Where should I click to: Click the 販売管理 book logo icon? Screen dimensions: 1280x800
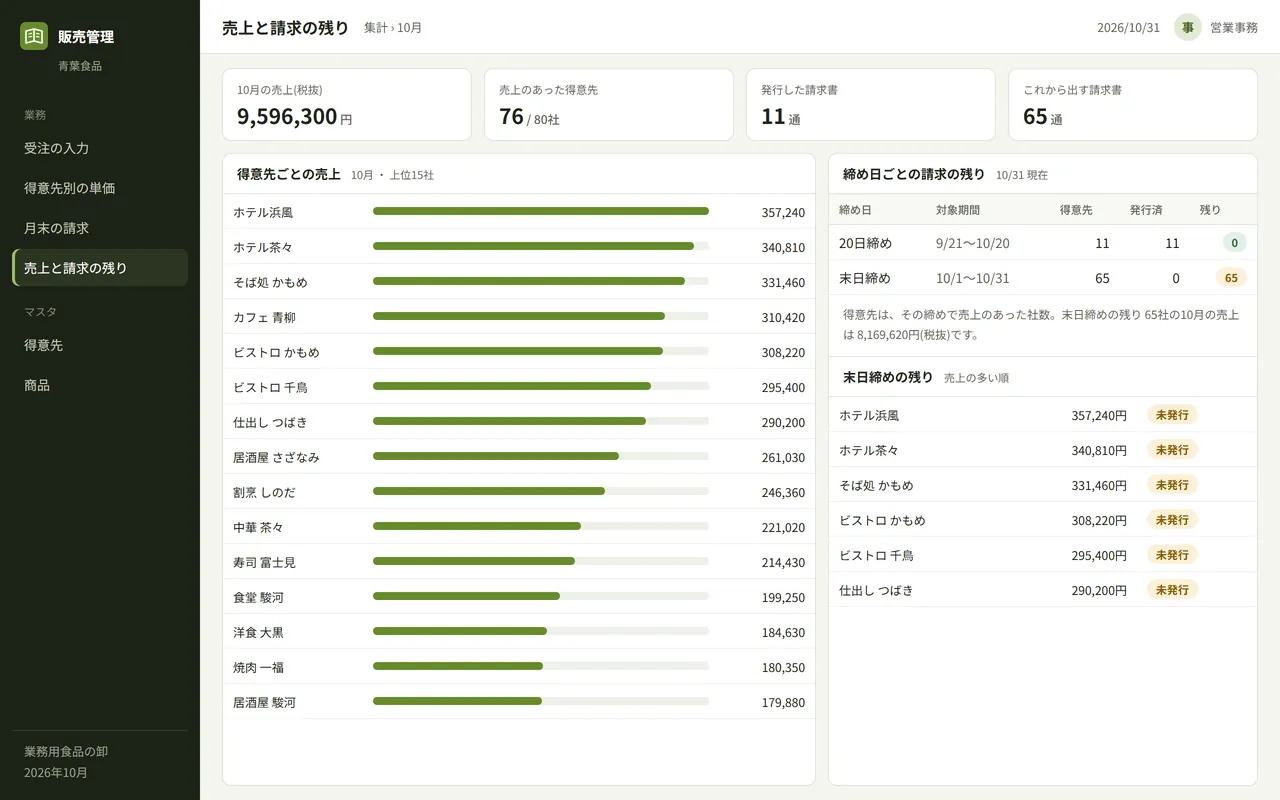[34, 36]
